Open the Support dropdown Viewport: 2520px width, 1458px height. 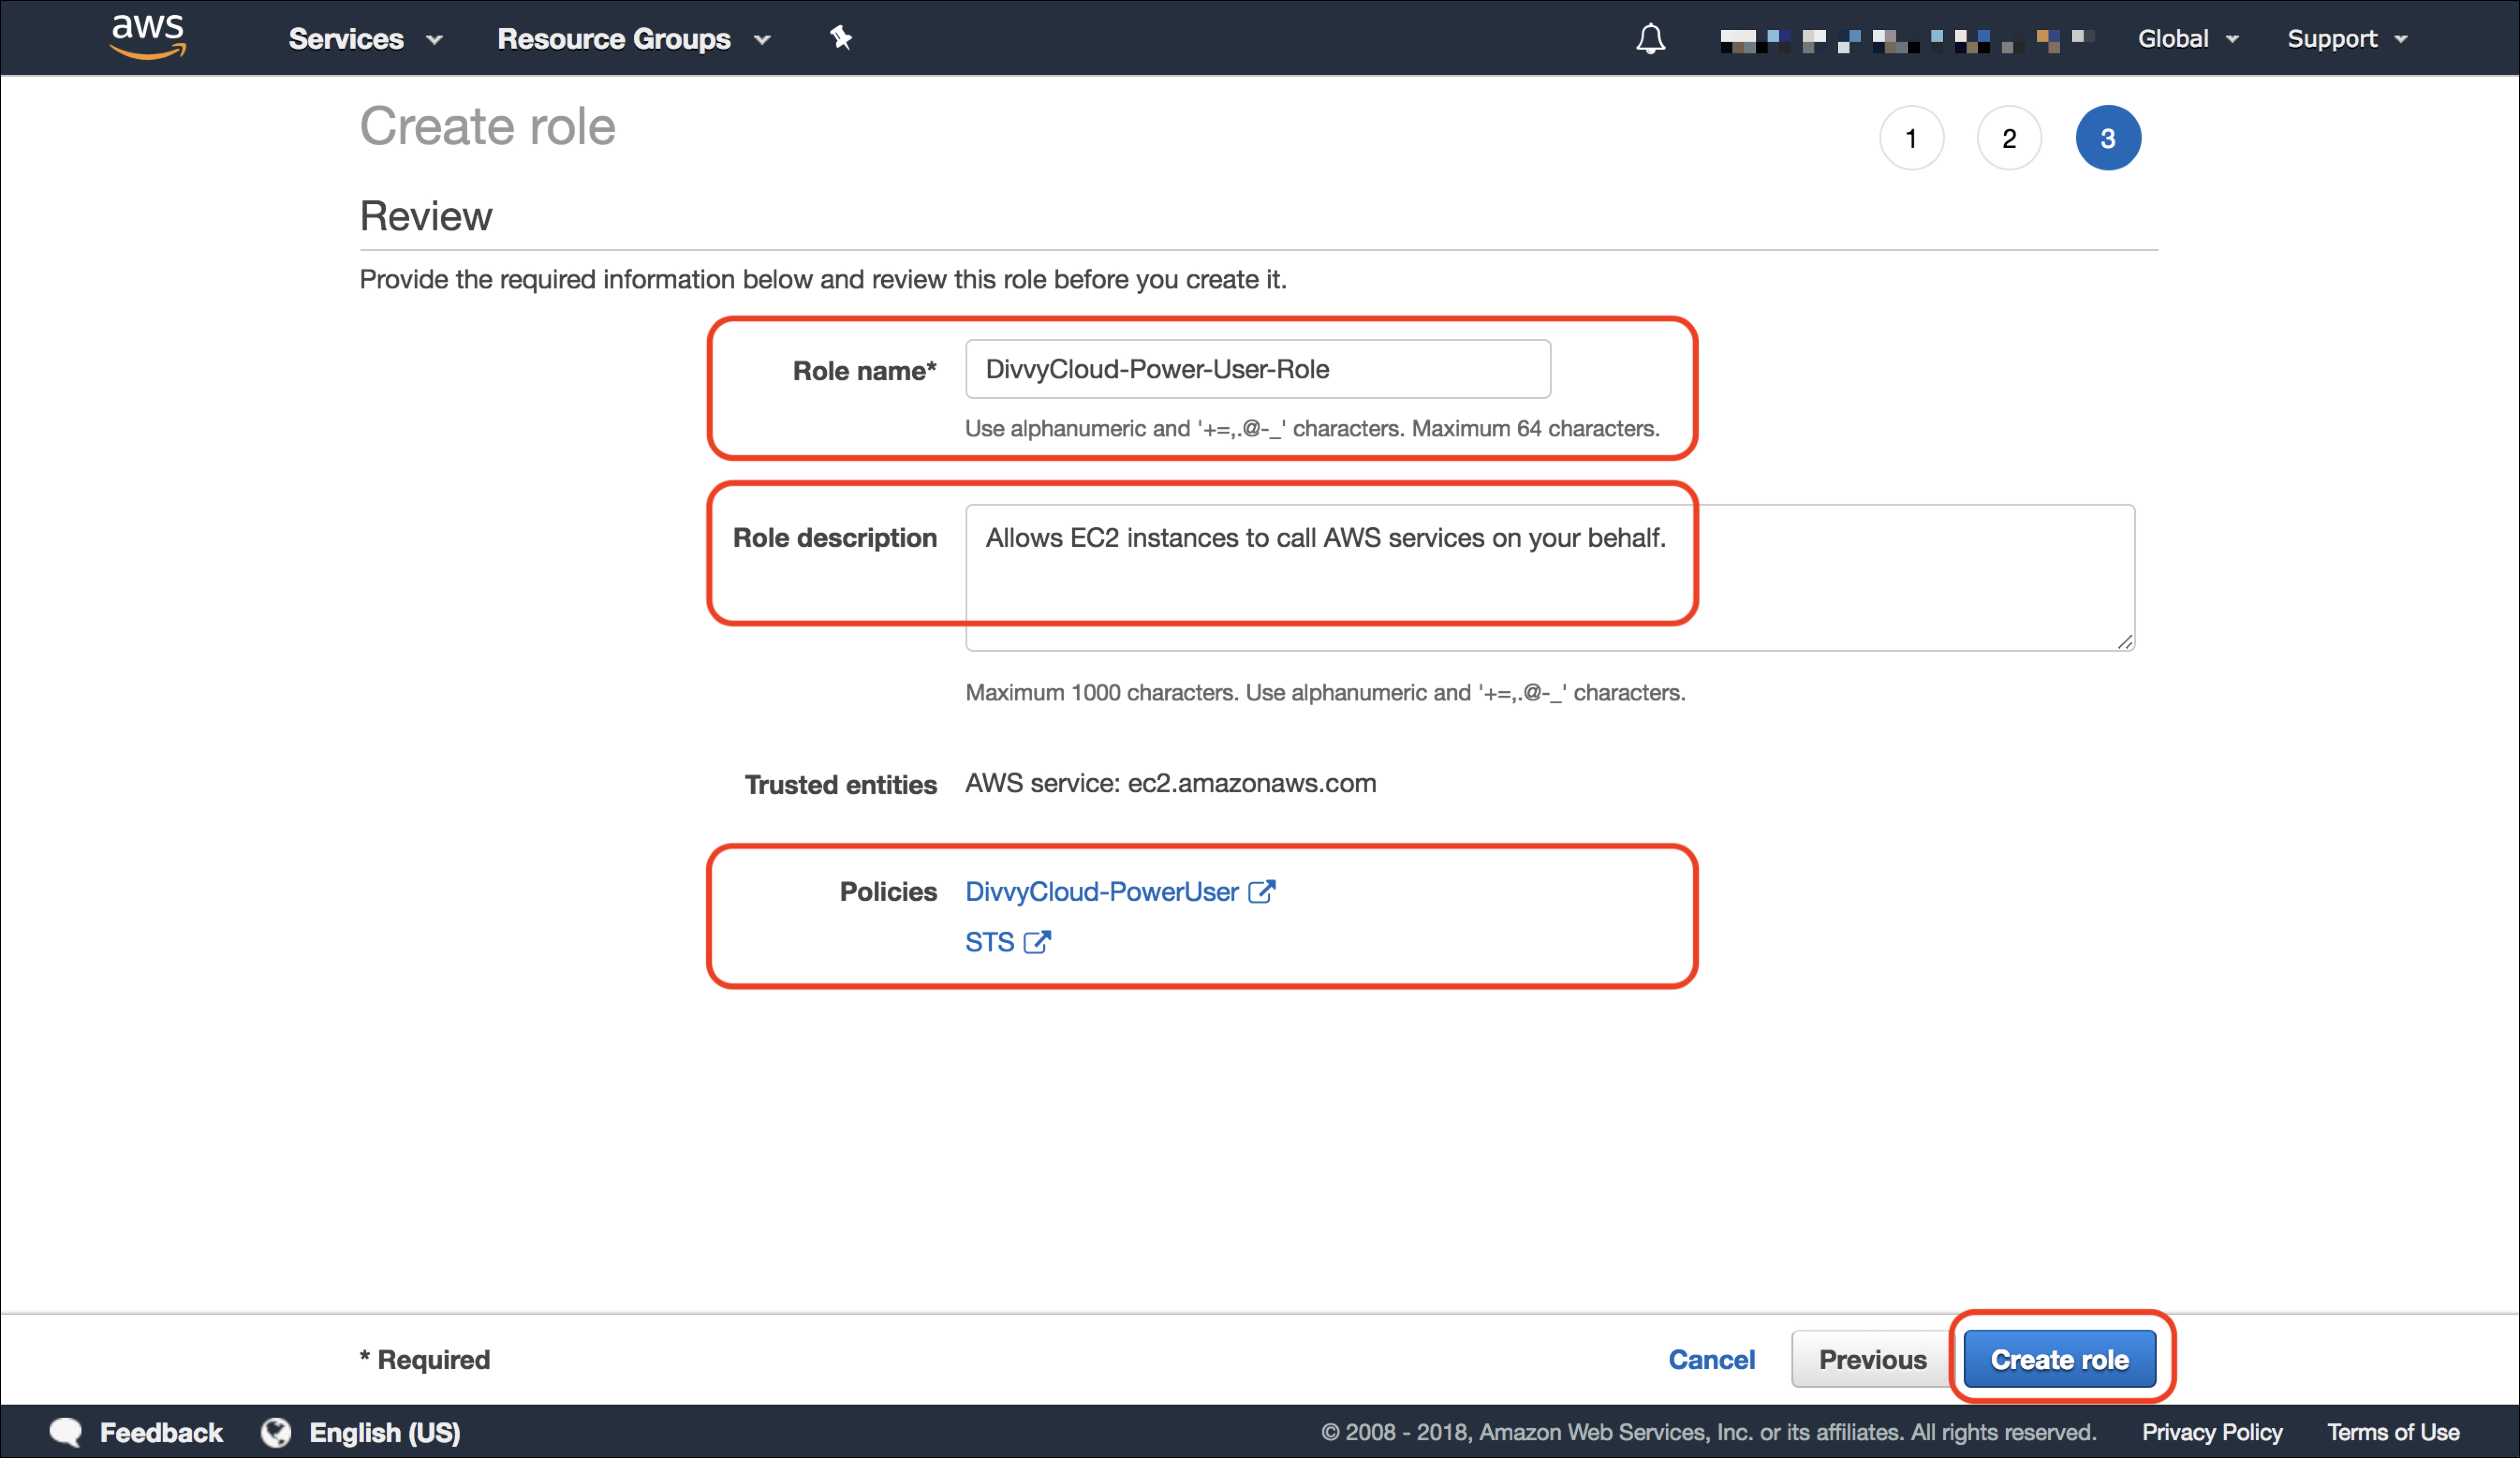(x=2347, y=39)
